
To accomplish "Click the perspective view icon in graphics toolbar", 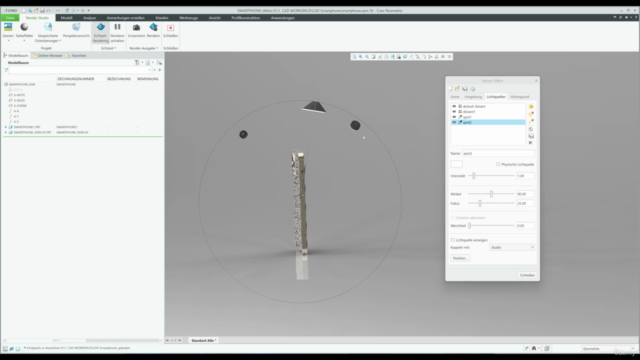I will click(x=405, y=57).
